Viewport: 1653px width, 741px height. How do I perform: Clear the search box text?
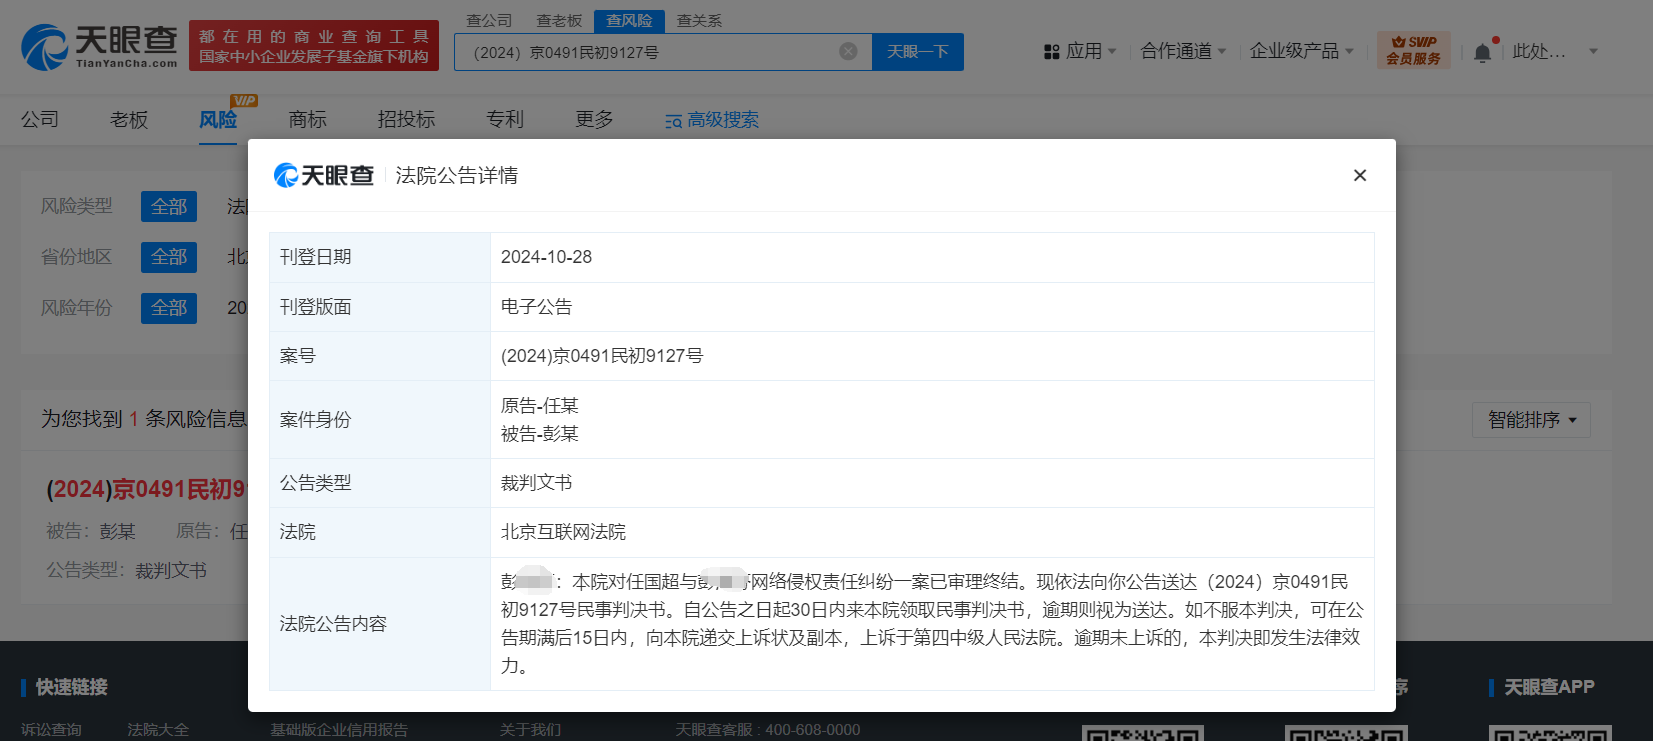click(x=848, y=51)
